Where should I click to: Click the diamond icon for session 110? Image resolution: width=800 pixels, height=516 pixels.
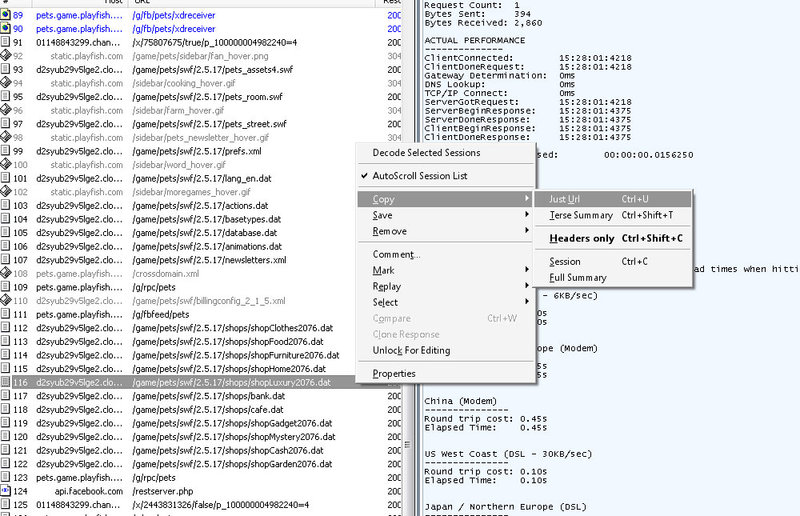point(6,301)
